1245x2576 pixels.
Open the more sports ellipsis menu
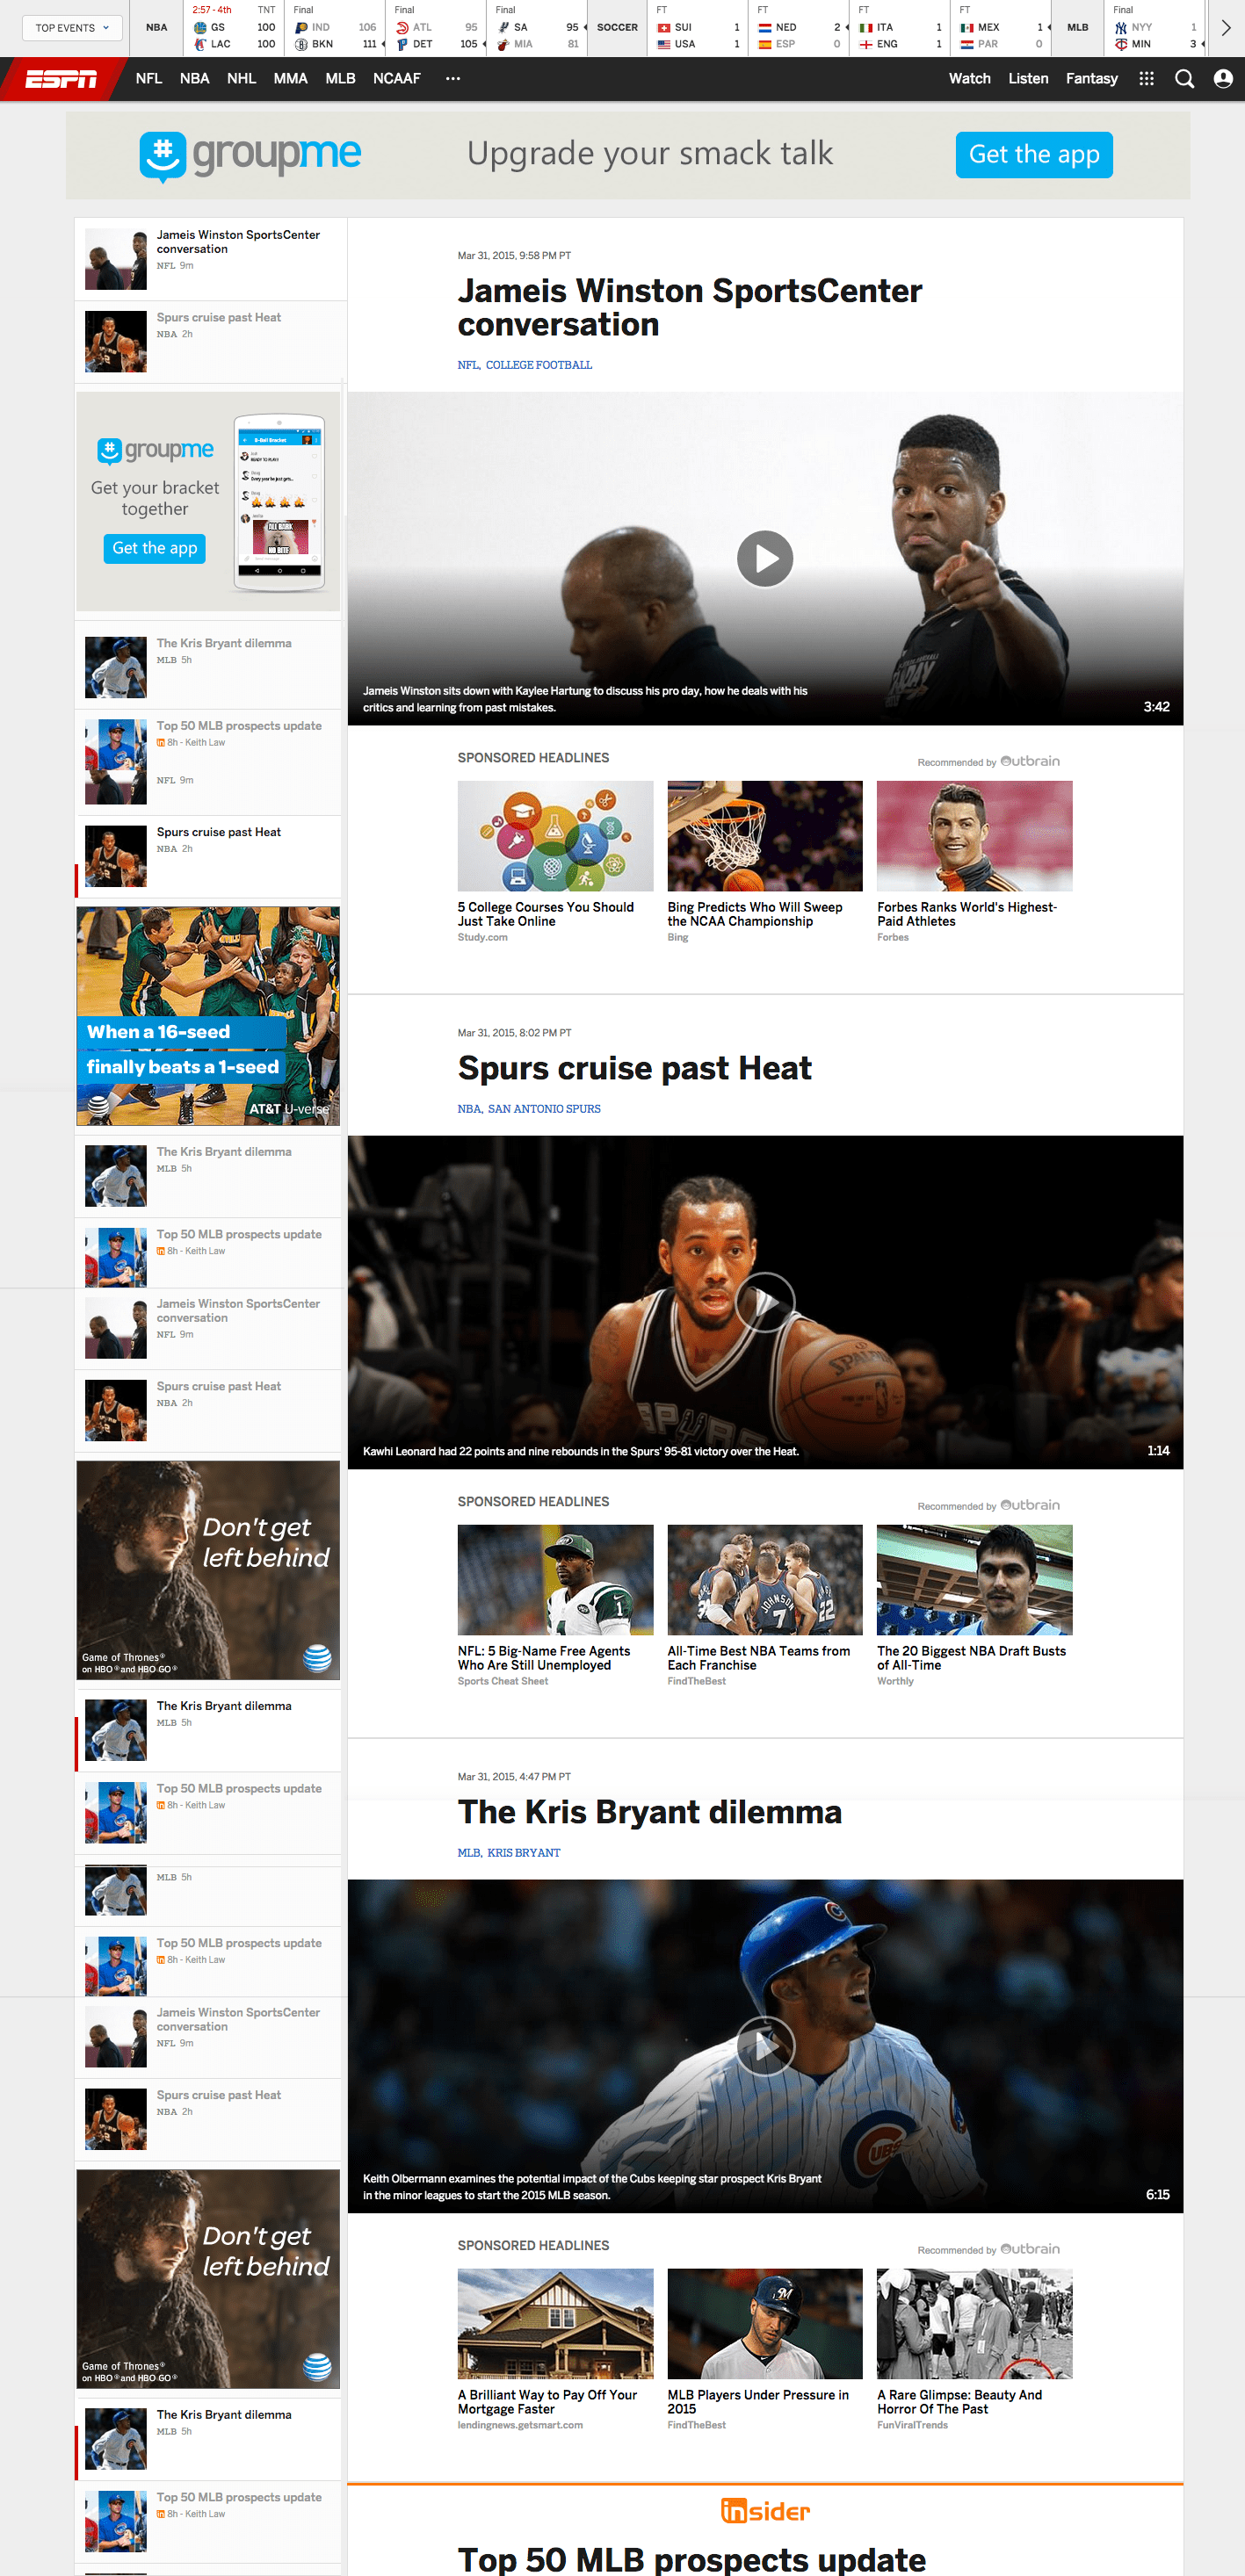453,79
